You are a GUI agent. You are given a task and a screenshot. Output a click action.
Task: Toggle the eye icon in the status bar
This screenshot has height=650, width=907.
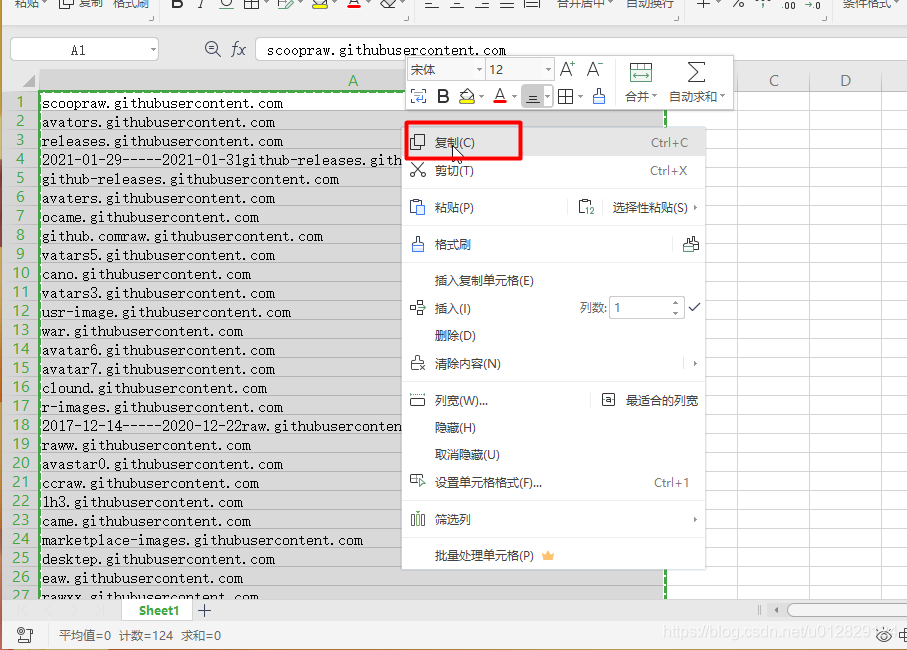click(884, 636)
